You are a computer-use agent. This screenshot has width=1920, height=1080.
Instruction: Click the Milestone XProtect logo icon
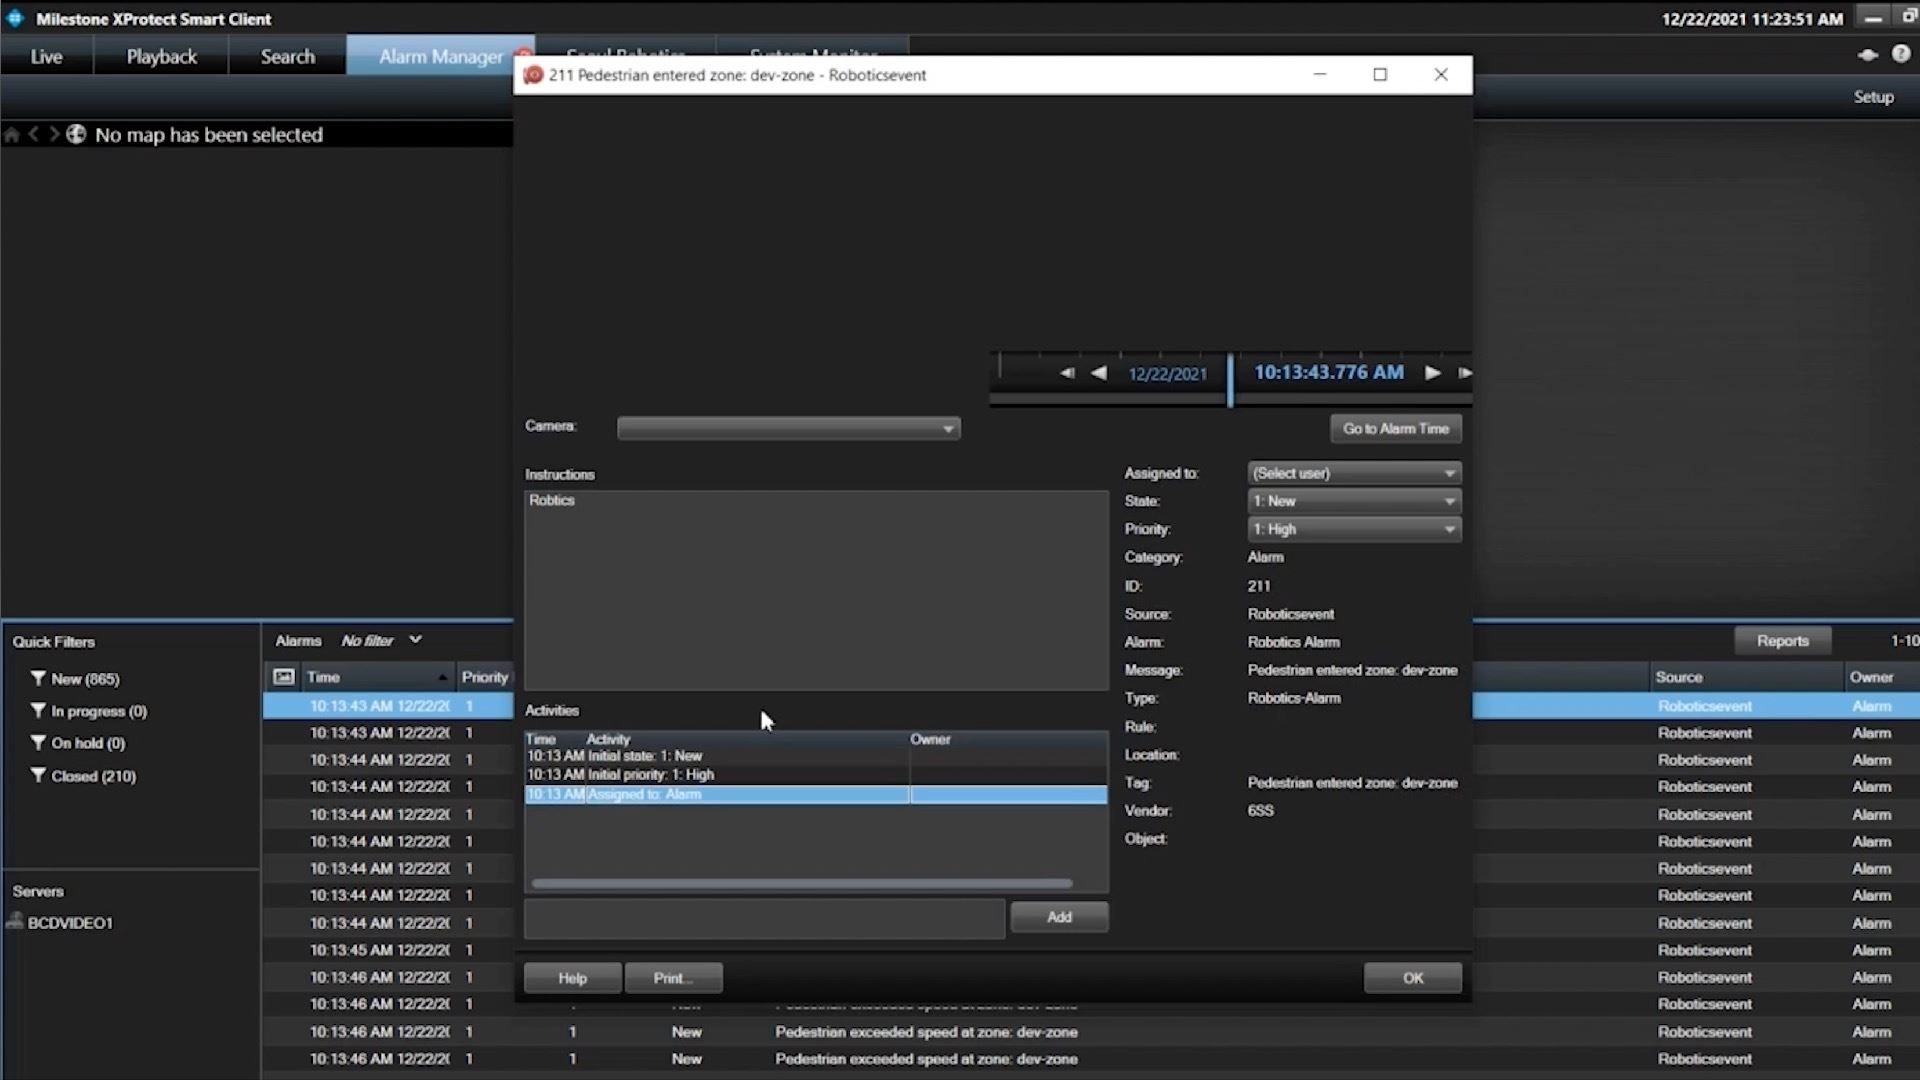pos(15,18)
